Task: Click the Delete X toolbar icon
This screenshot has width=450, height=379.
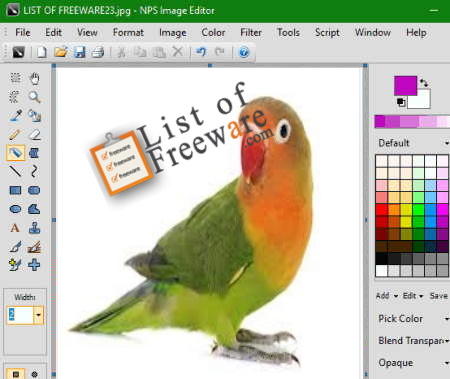Action: pyautogui.click(x=178, y=52)
